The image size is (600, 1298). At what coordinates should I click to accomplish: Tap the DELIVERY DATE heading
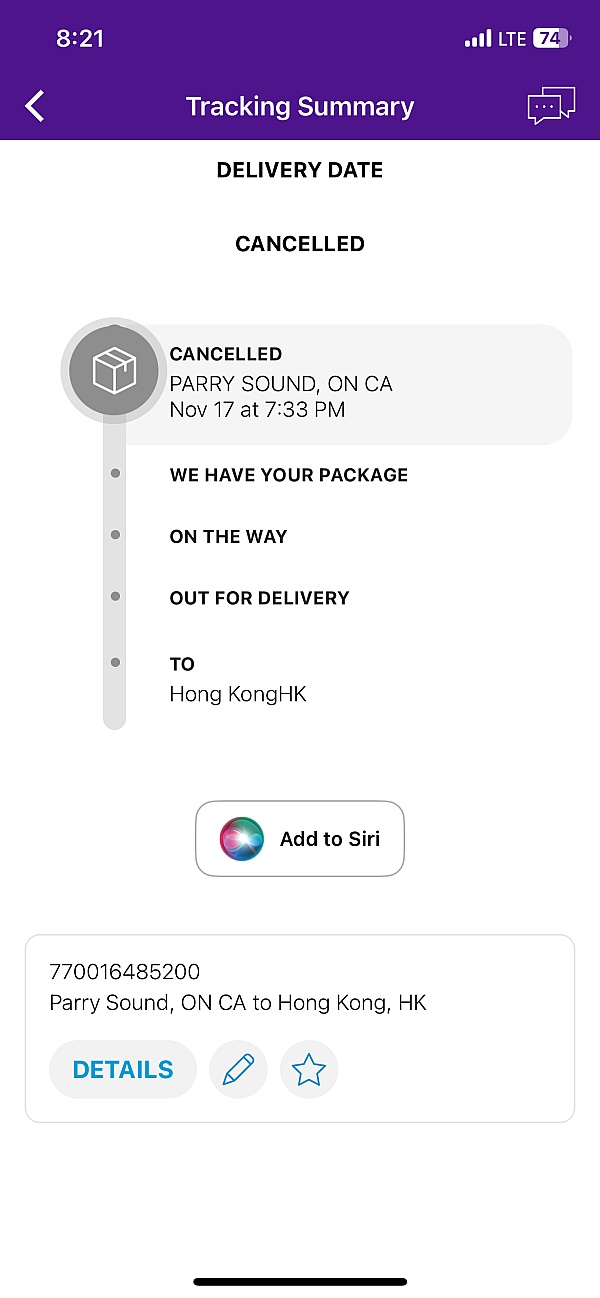pos(300,170)
